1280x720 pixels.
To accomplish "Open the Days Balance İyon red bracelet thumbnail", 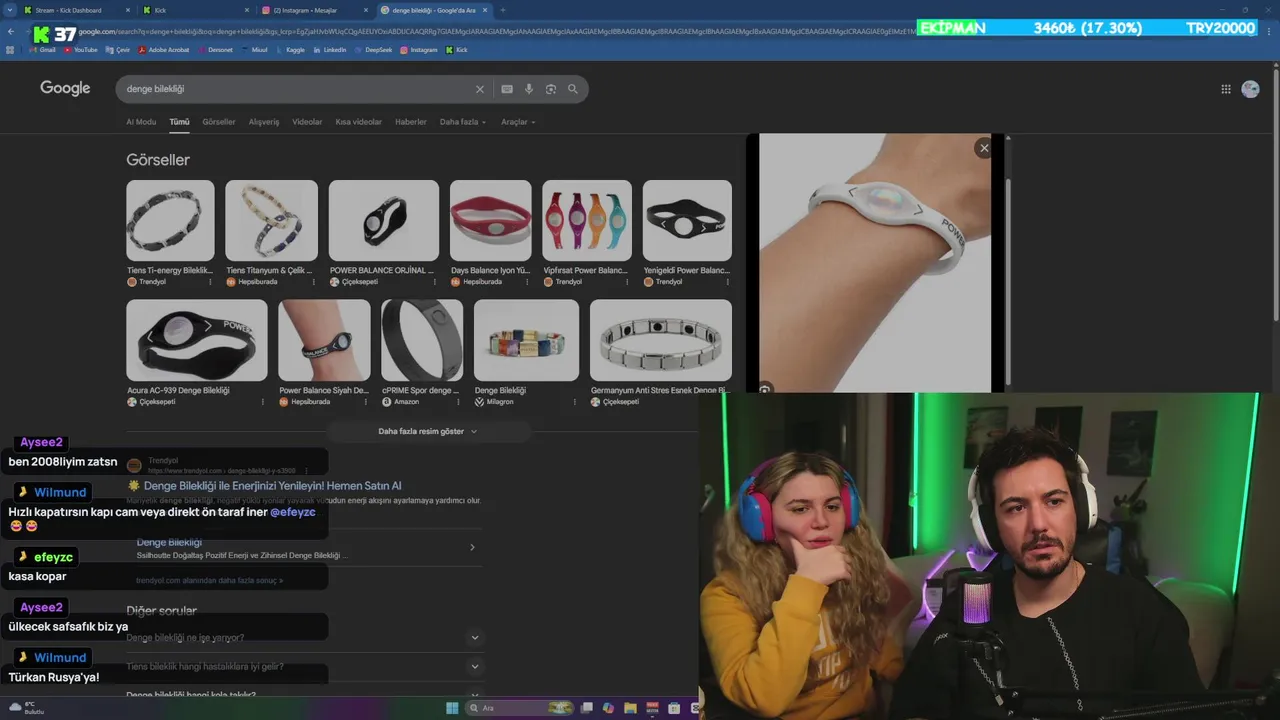I will point(490,220).
